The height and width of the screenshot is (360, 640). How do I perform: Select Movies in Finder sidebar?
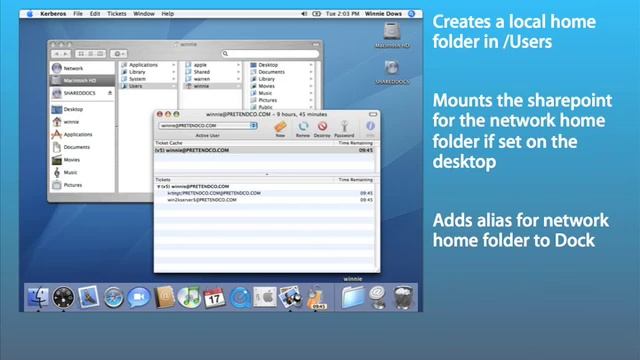click(x=82, y=160)
